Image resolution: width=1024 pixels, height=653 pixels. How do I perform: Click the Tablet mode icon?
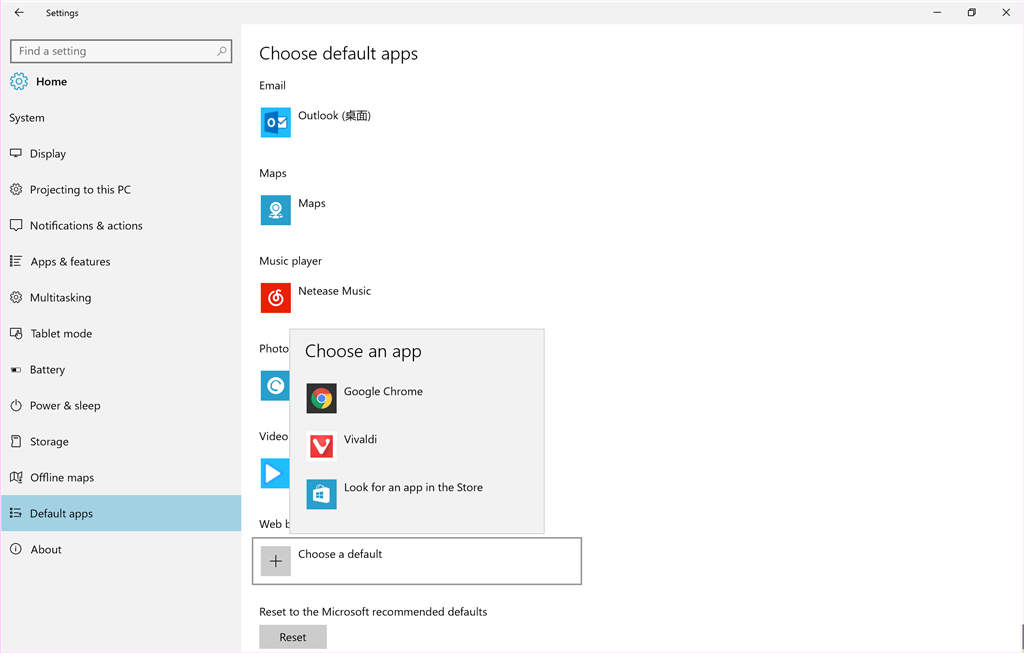(x=16, y=333)
